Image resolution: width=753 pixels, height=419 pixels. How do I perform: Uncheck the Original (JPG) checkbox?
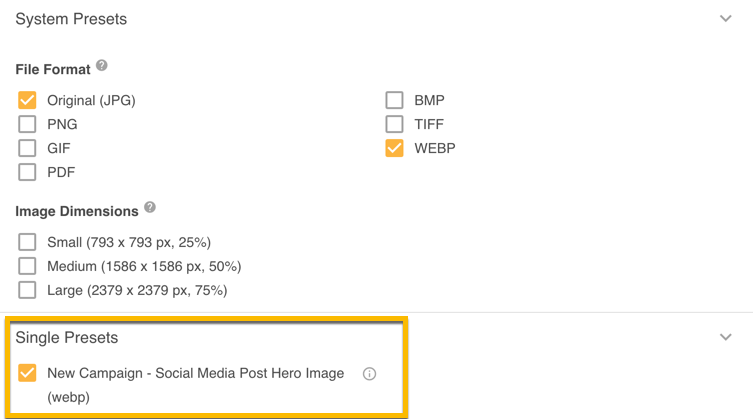27,100
